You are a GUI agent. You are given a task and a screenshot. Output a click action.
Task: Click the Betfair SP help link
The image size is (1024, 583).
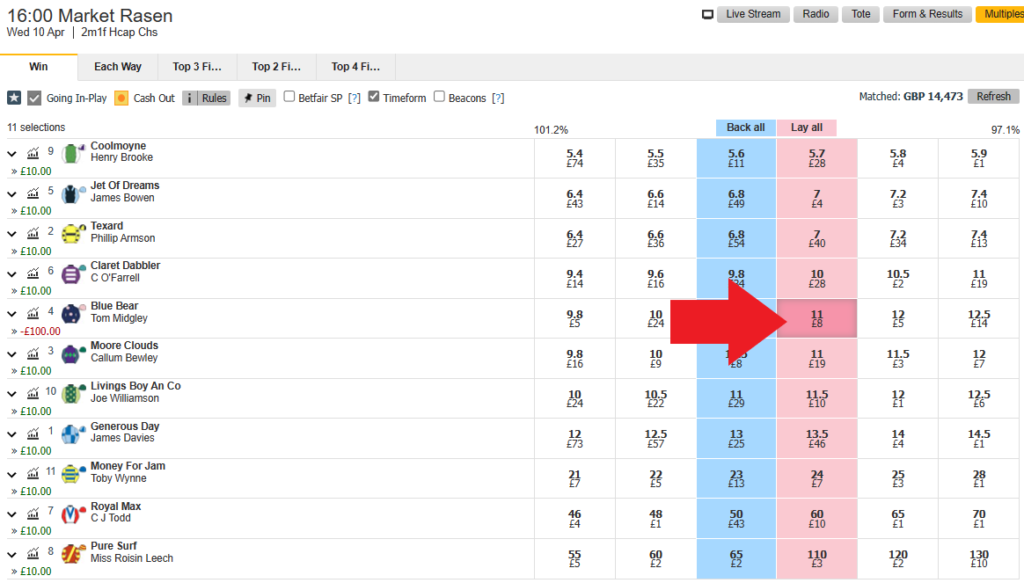[354, 98]
